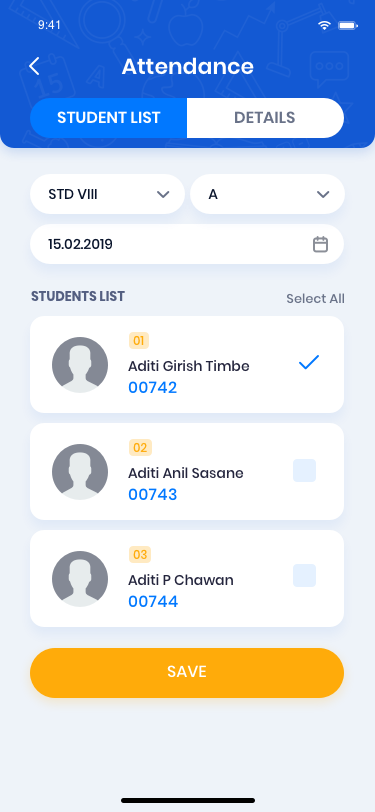Tap the Wi-Fi status icon
This screenshot has height=812, width=375.
pos(324,25)
